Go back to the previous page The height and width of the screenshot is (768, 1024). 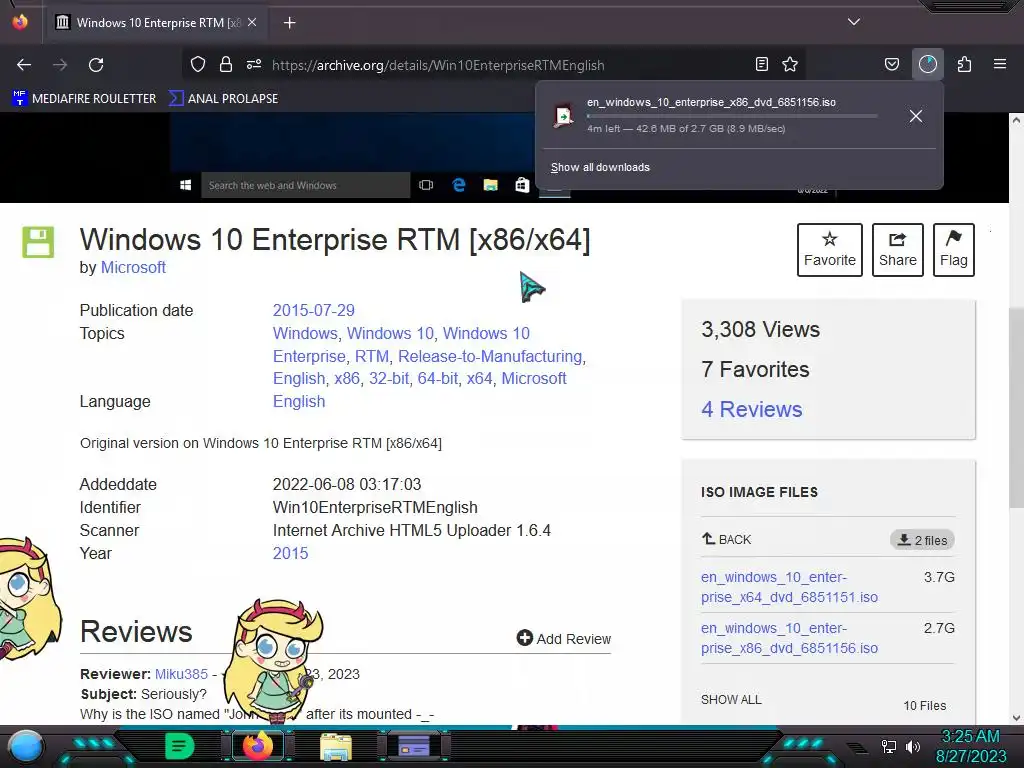point(24,65)
